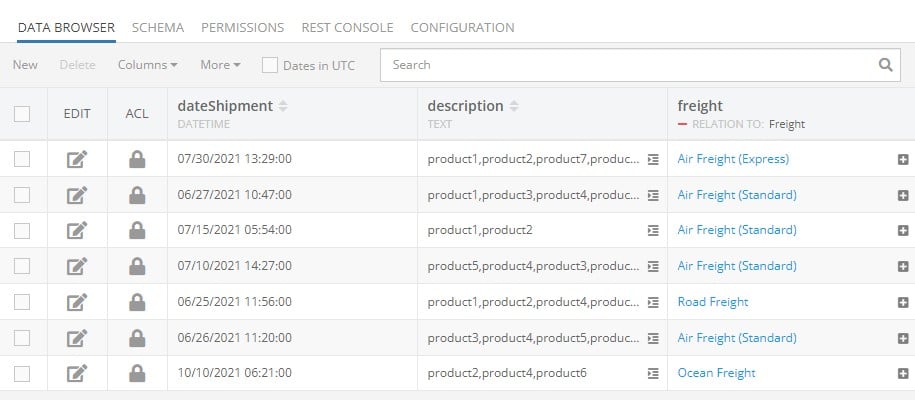Click the search magnifier icon
Viewport: 915px width, 400px height.
pyautogui.click(x=885, y=65)
